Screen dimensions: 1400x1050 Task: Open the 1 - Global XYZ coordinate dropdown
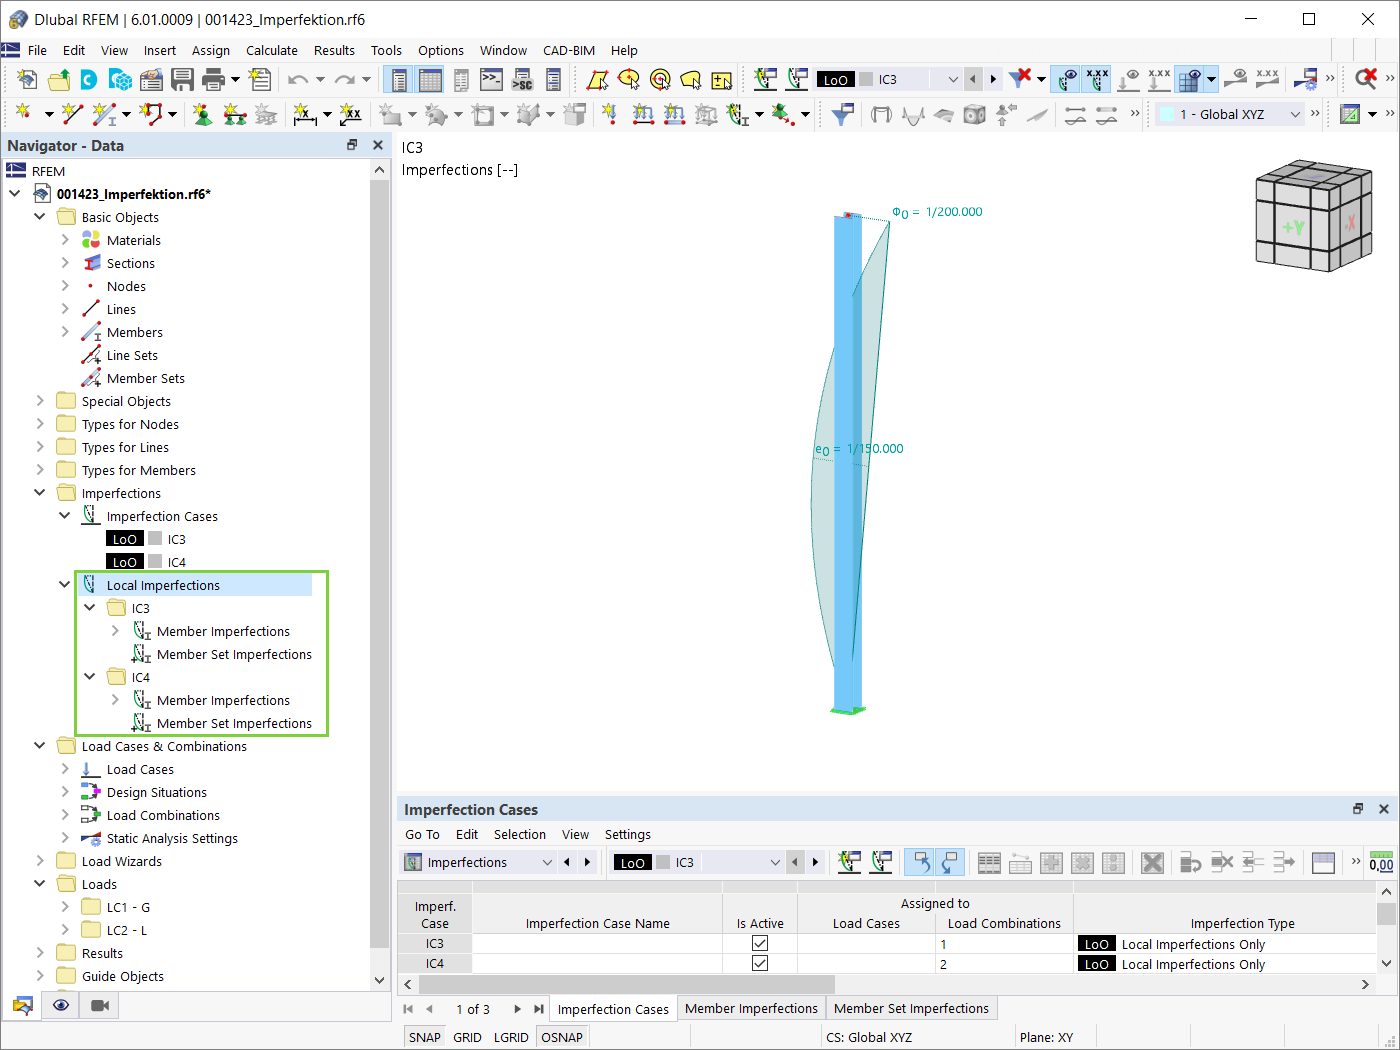pyautogui.click(x=1295, y=114)
